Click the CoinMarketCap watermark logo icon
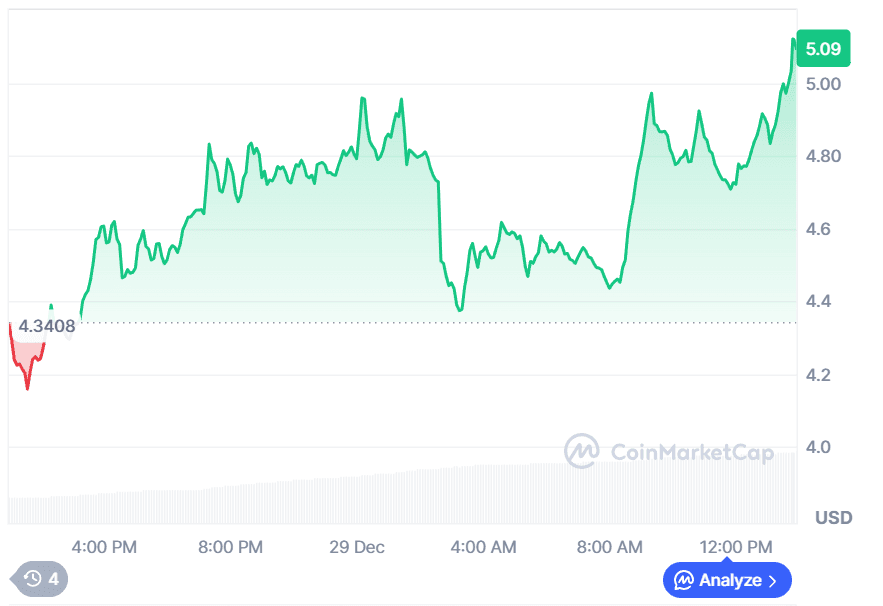This screenshot has width=883, height=606. 581,452
